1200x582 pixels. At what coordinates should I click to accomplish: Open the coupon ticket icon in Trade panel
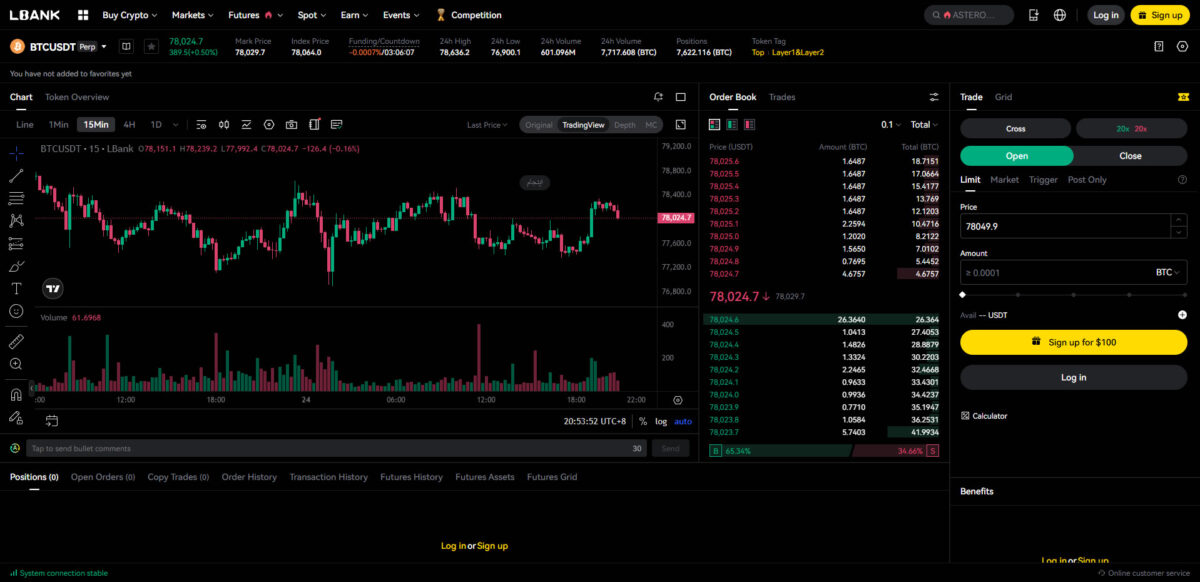pyautogui.click(x=1183, y=97)
